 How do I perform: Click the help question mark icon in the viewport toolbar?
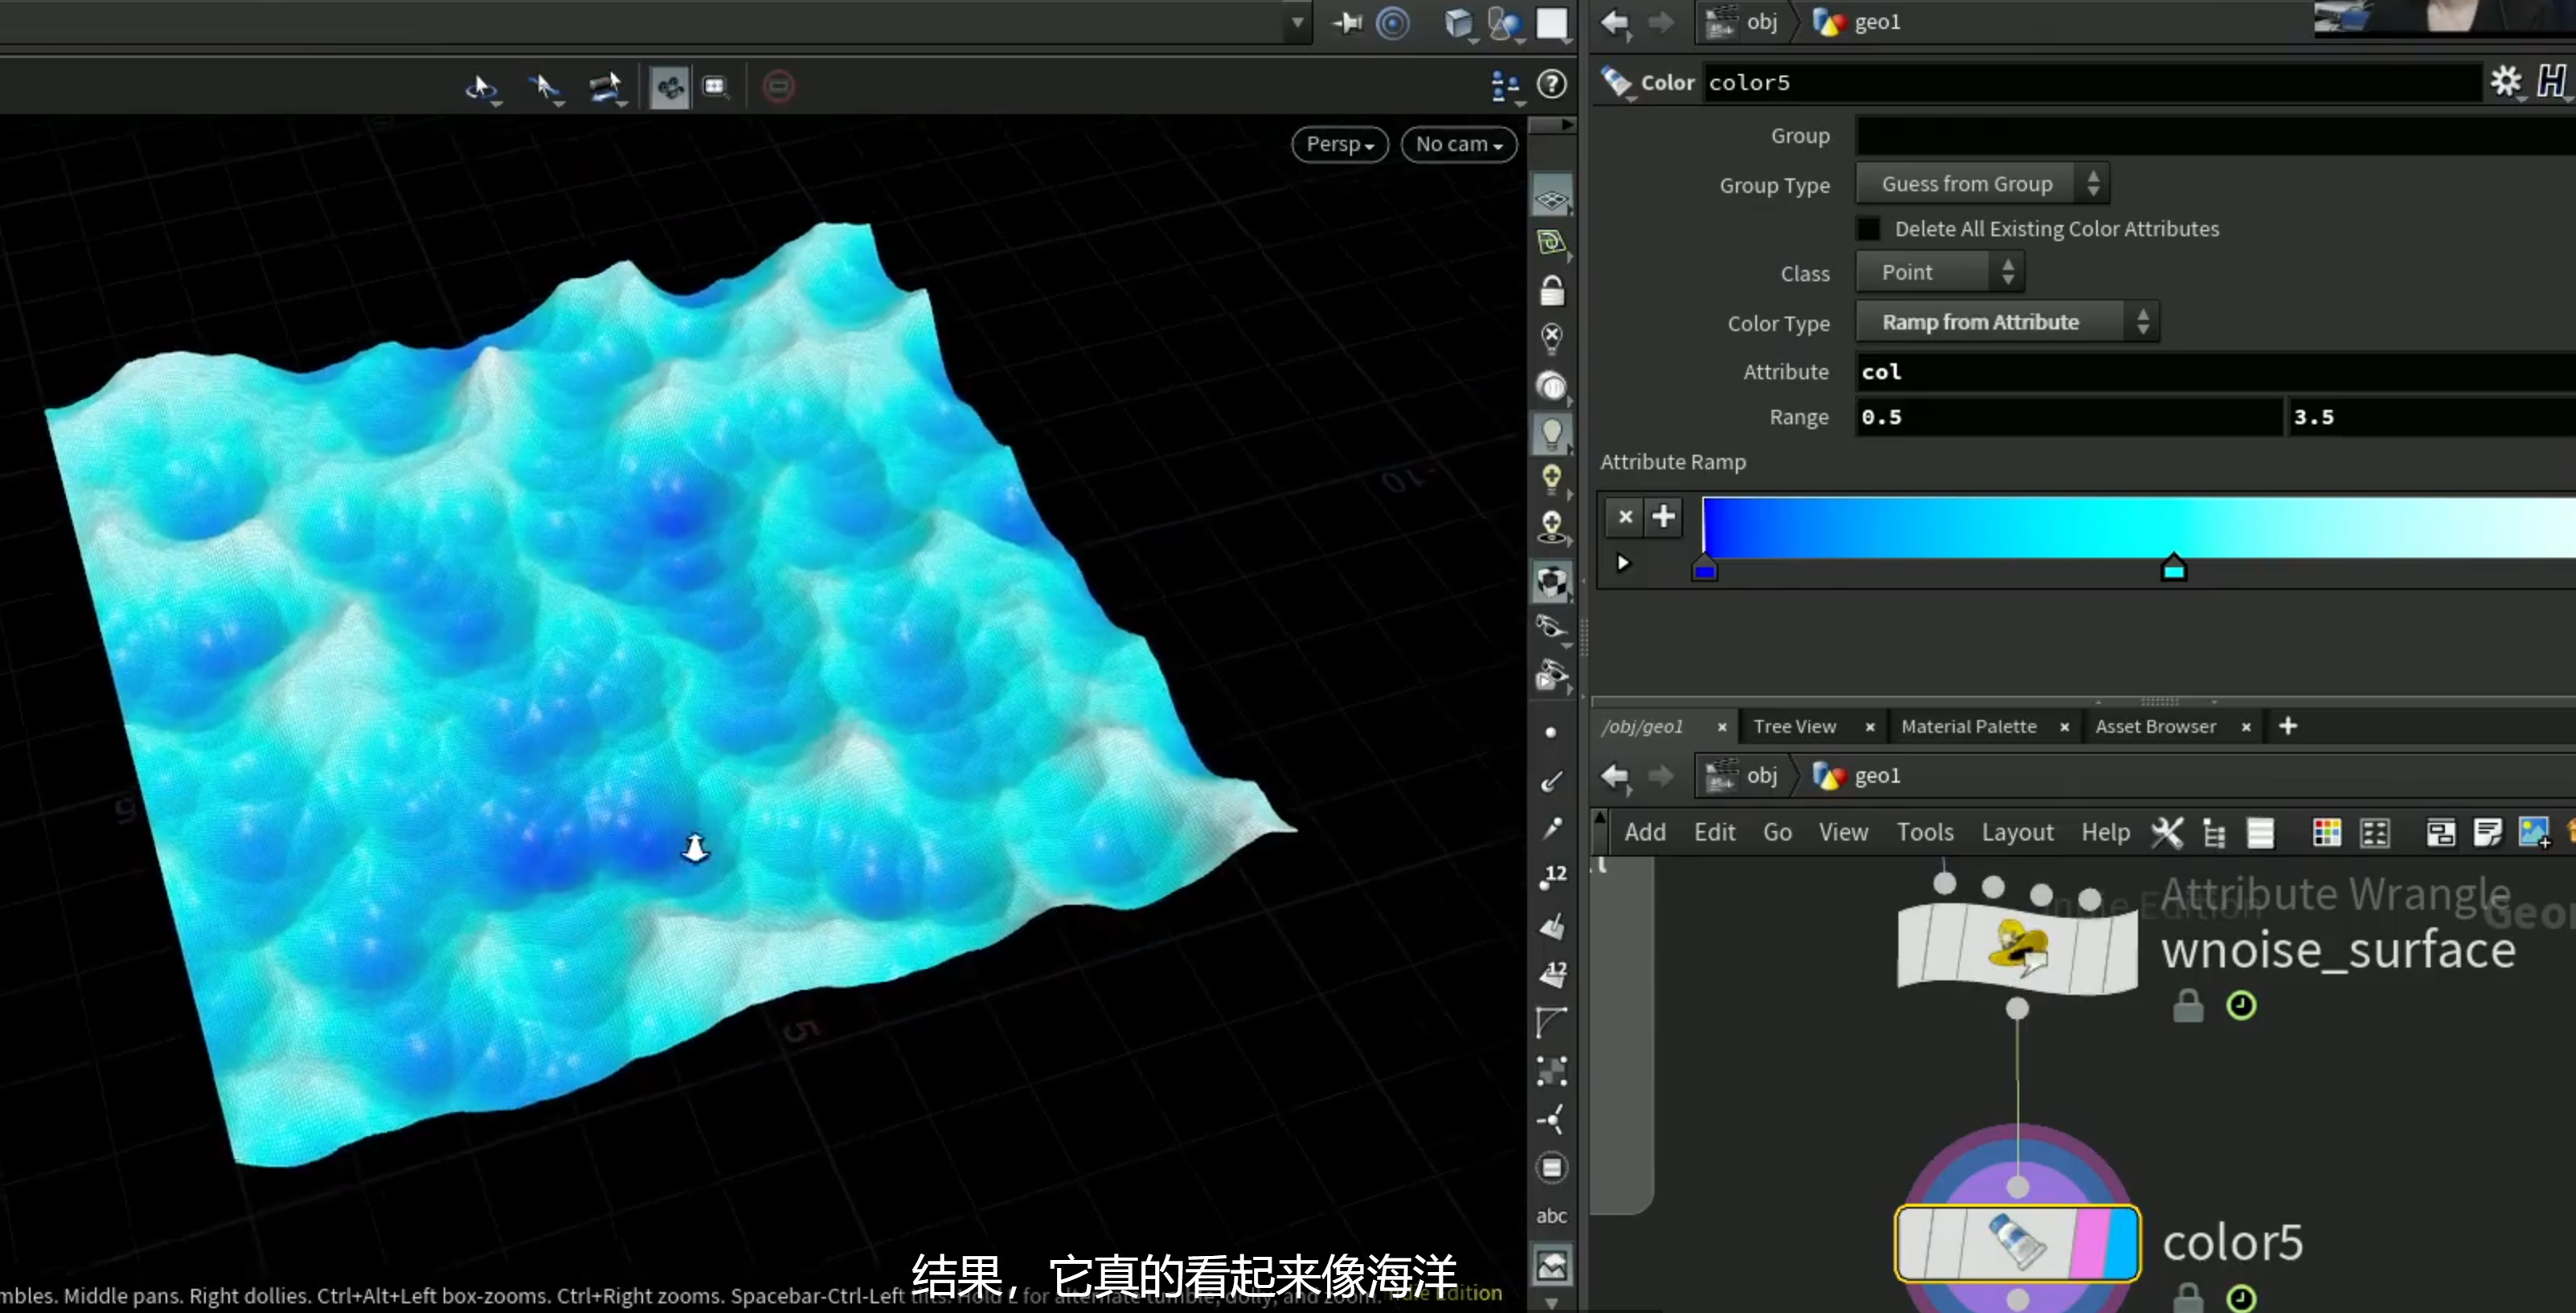tap(1551, 85)
